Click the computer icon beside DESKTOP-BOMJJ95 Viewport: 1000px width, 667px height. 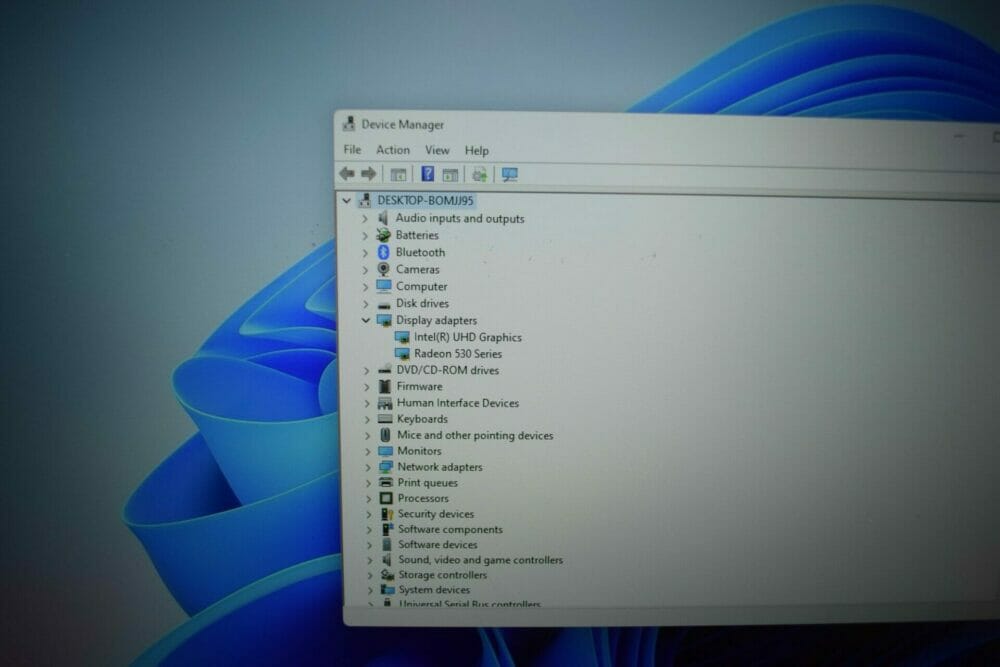click(365, 200)
